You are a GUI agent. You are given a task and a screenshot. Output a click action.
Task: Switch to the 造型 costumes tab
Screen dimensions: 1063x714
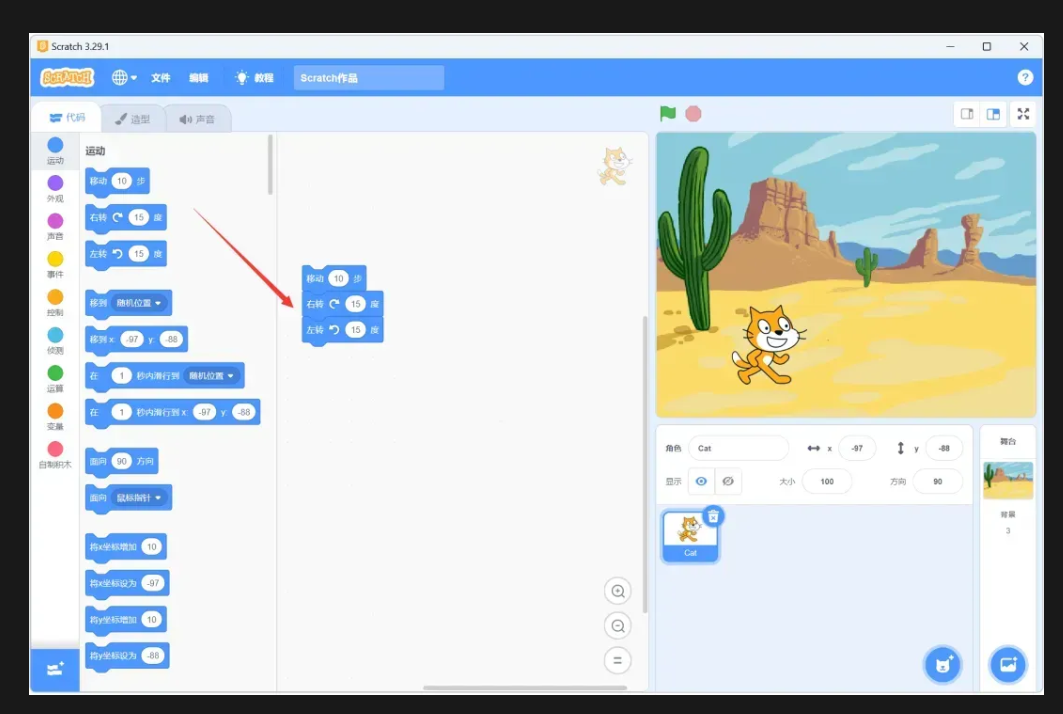pos(132,119)
